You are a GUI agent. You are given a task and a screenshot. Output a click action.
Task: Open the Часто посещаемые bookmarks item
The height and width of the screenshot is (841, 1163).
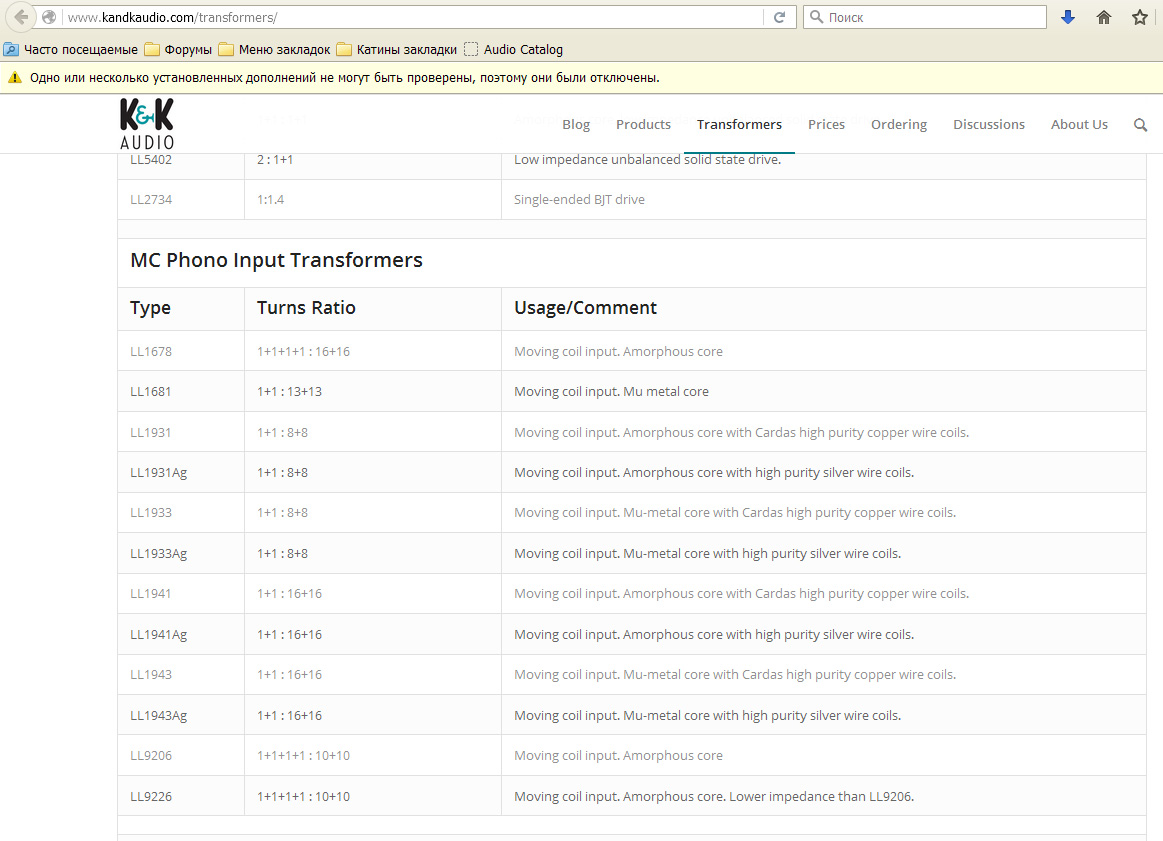70,49
